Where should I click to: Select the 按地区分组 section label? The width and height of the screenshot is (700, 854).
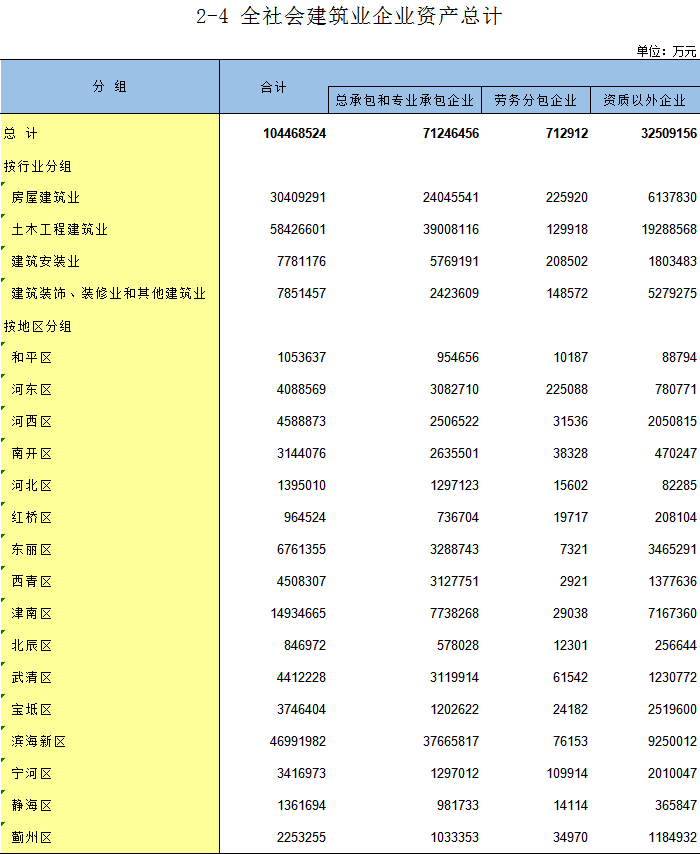(38, 326)
